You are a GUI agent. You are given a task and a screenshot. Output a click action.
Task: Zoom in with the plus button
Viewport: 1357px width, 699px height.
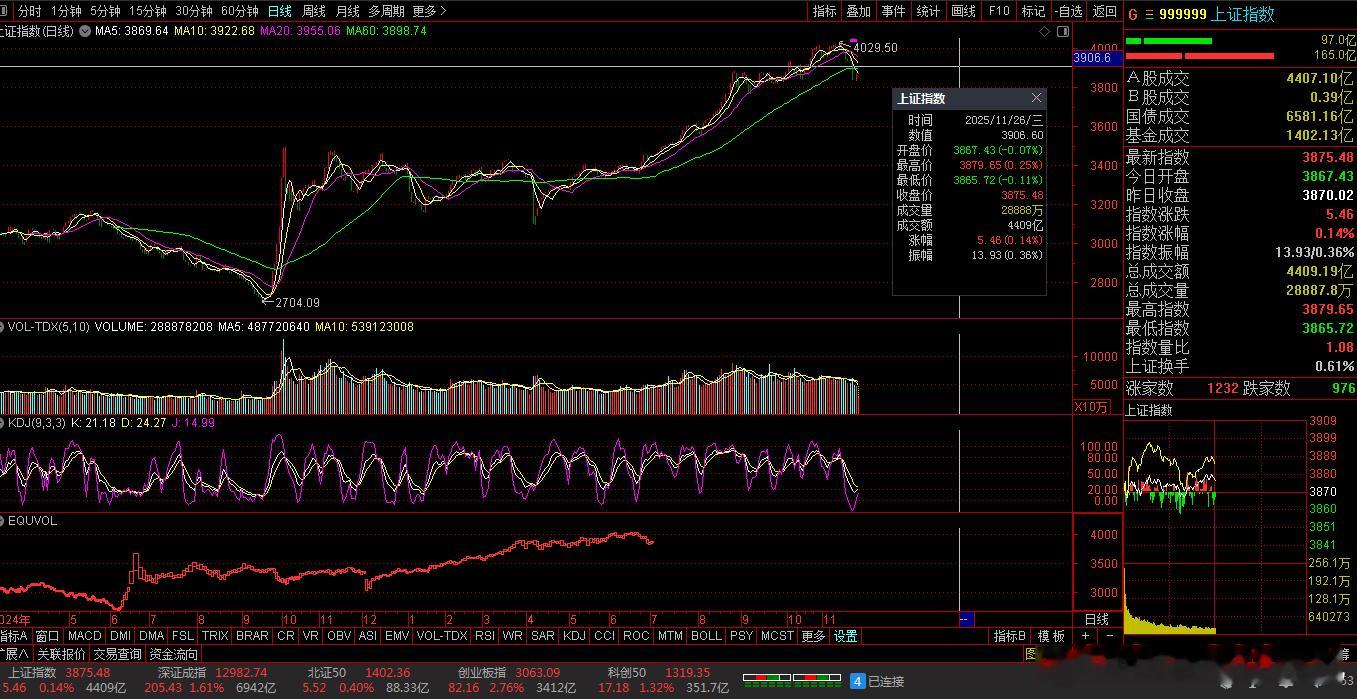coord(1086,636)
